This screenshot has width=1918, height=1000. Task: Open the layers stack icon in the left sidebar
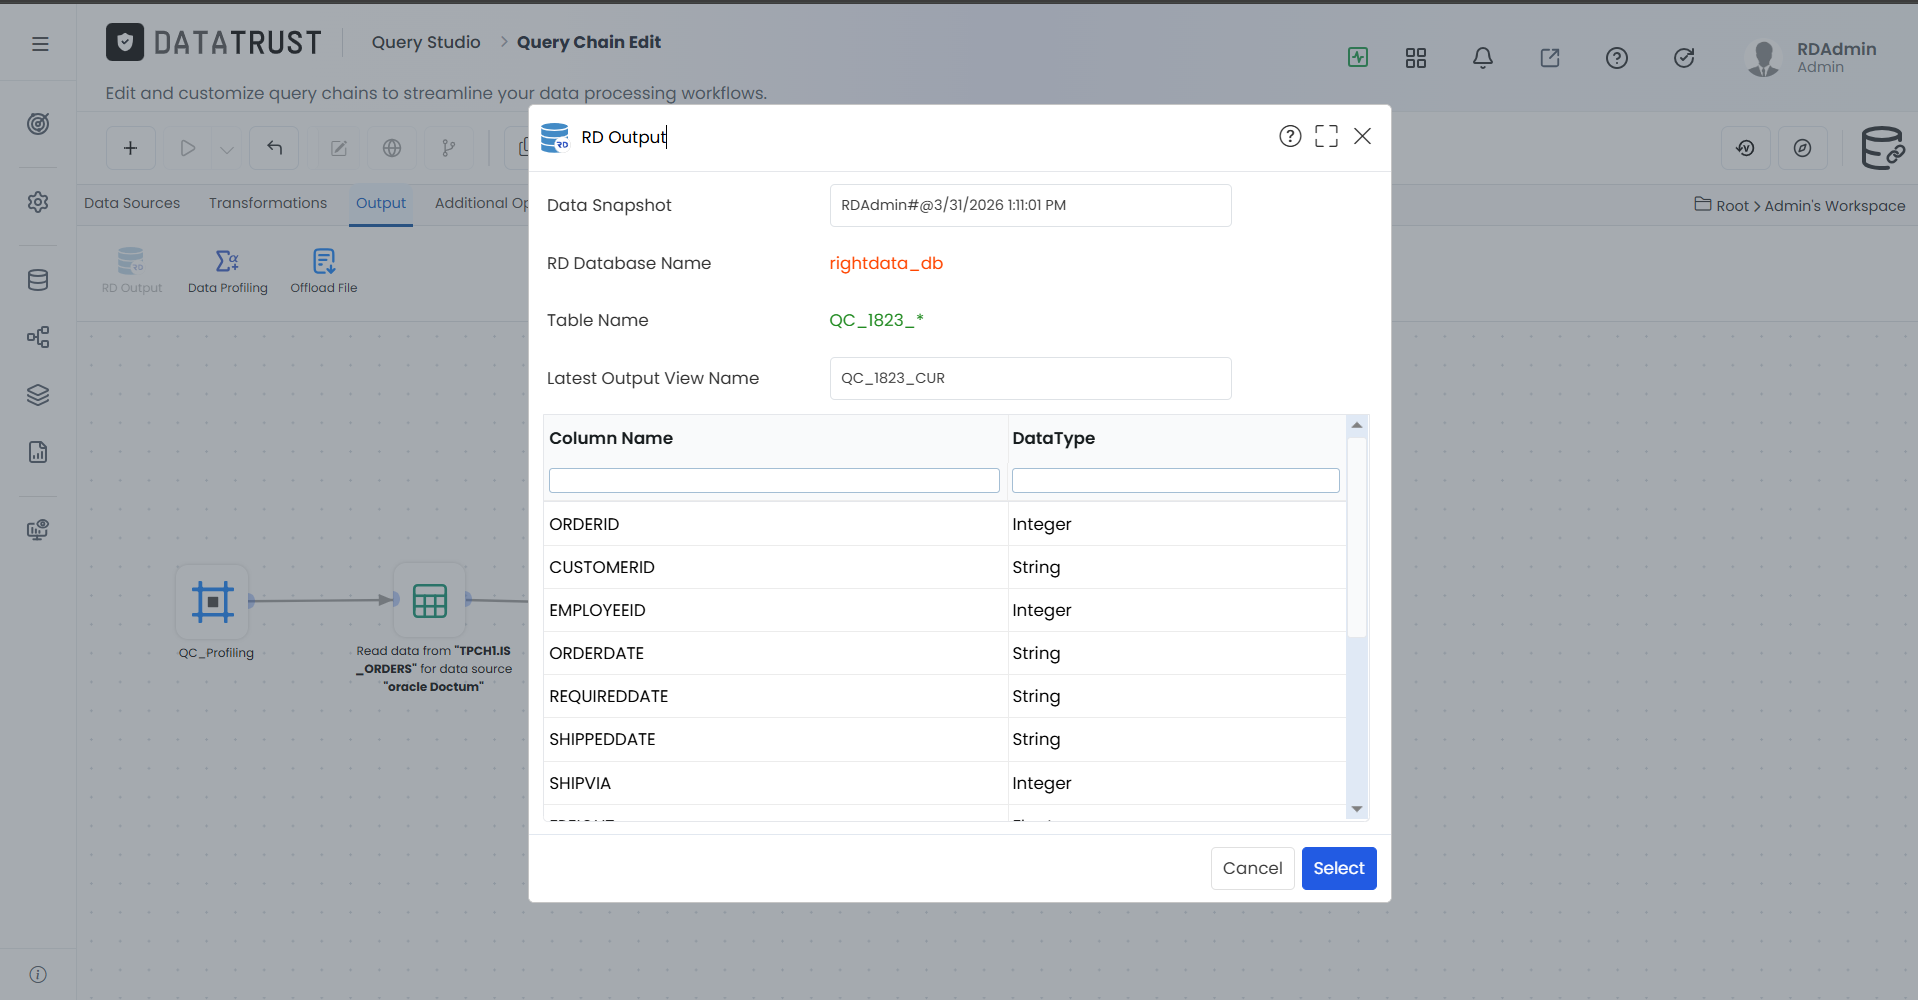click(x=38, y=395)
